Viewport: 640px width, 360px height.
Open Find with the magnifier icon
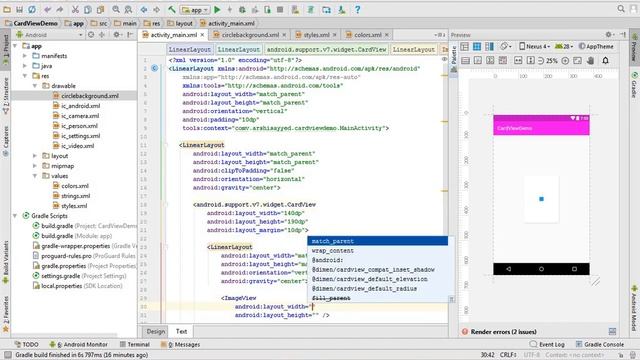[x=116, y=9]
